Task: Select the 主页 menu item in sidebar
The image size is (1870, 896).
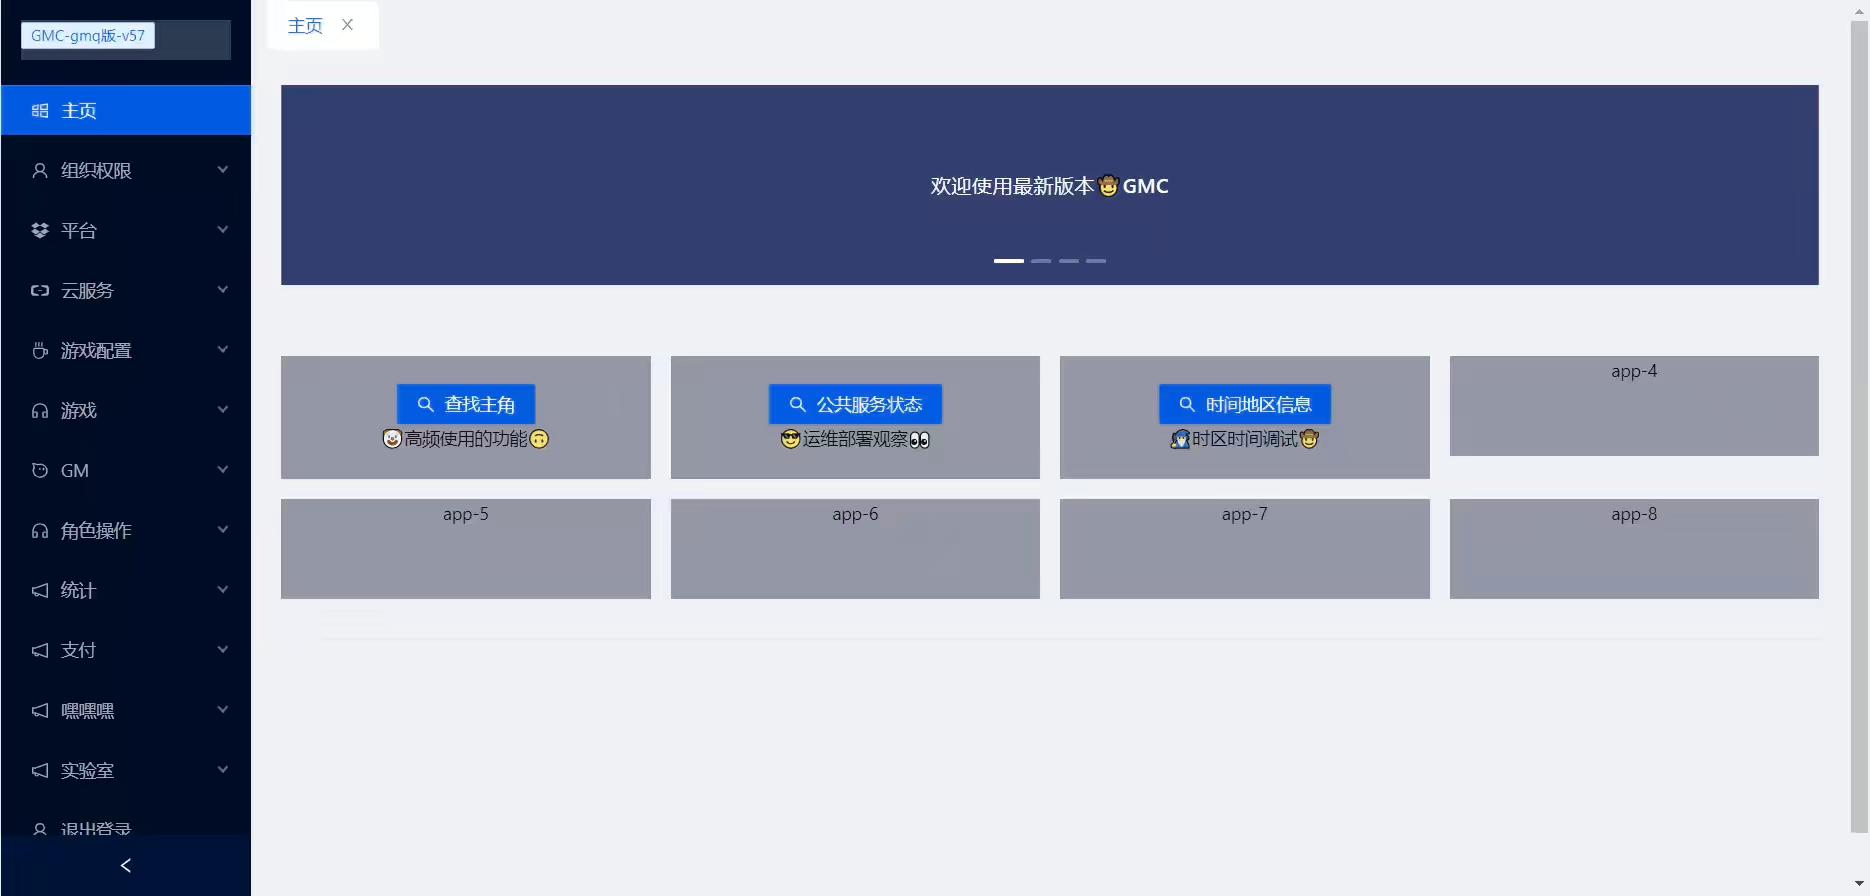Action: [x=126, y=110]
